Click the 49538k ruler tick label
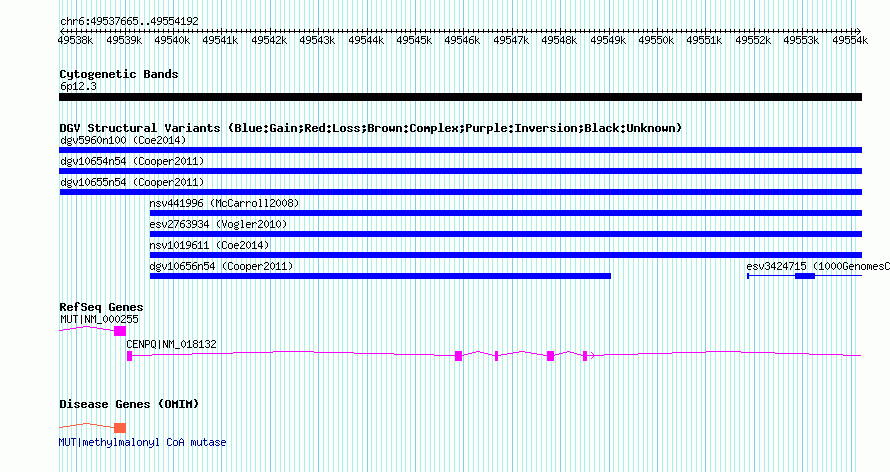Image resolution: width=890 pixels, height=472 pixels. pos(75,40)
